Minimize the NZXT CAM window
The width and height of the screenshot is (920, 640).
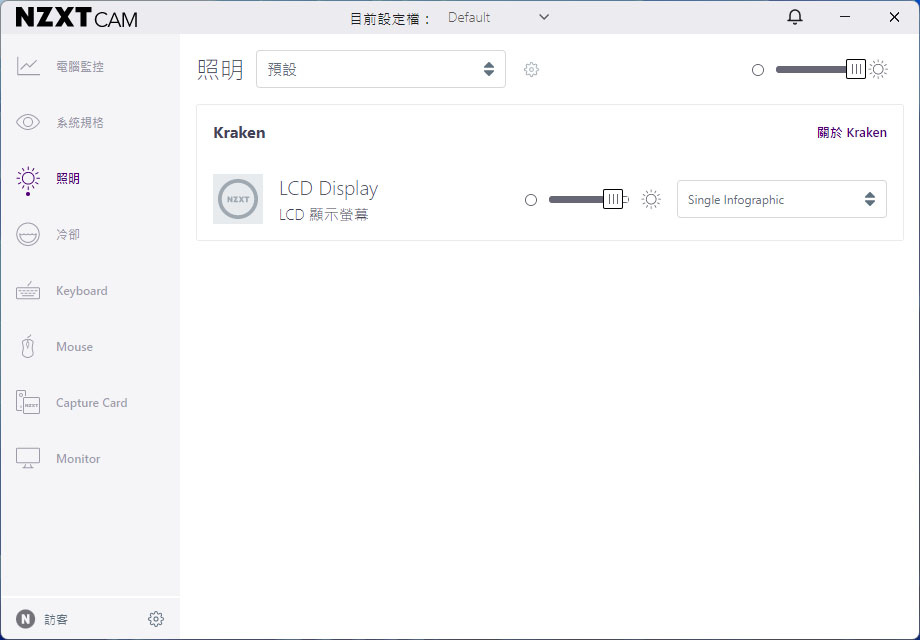845,17
